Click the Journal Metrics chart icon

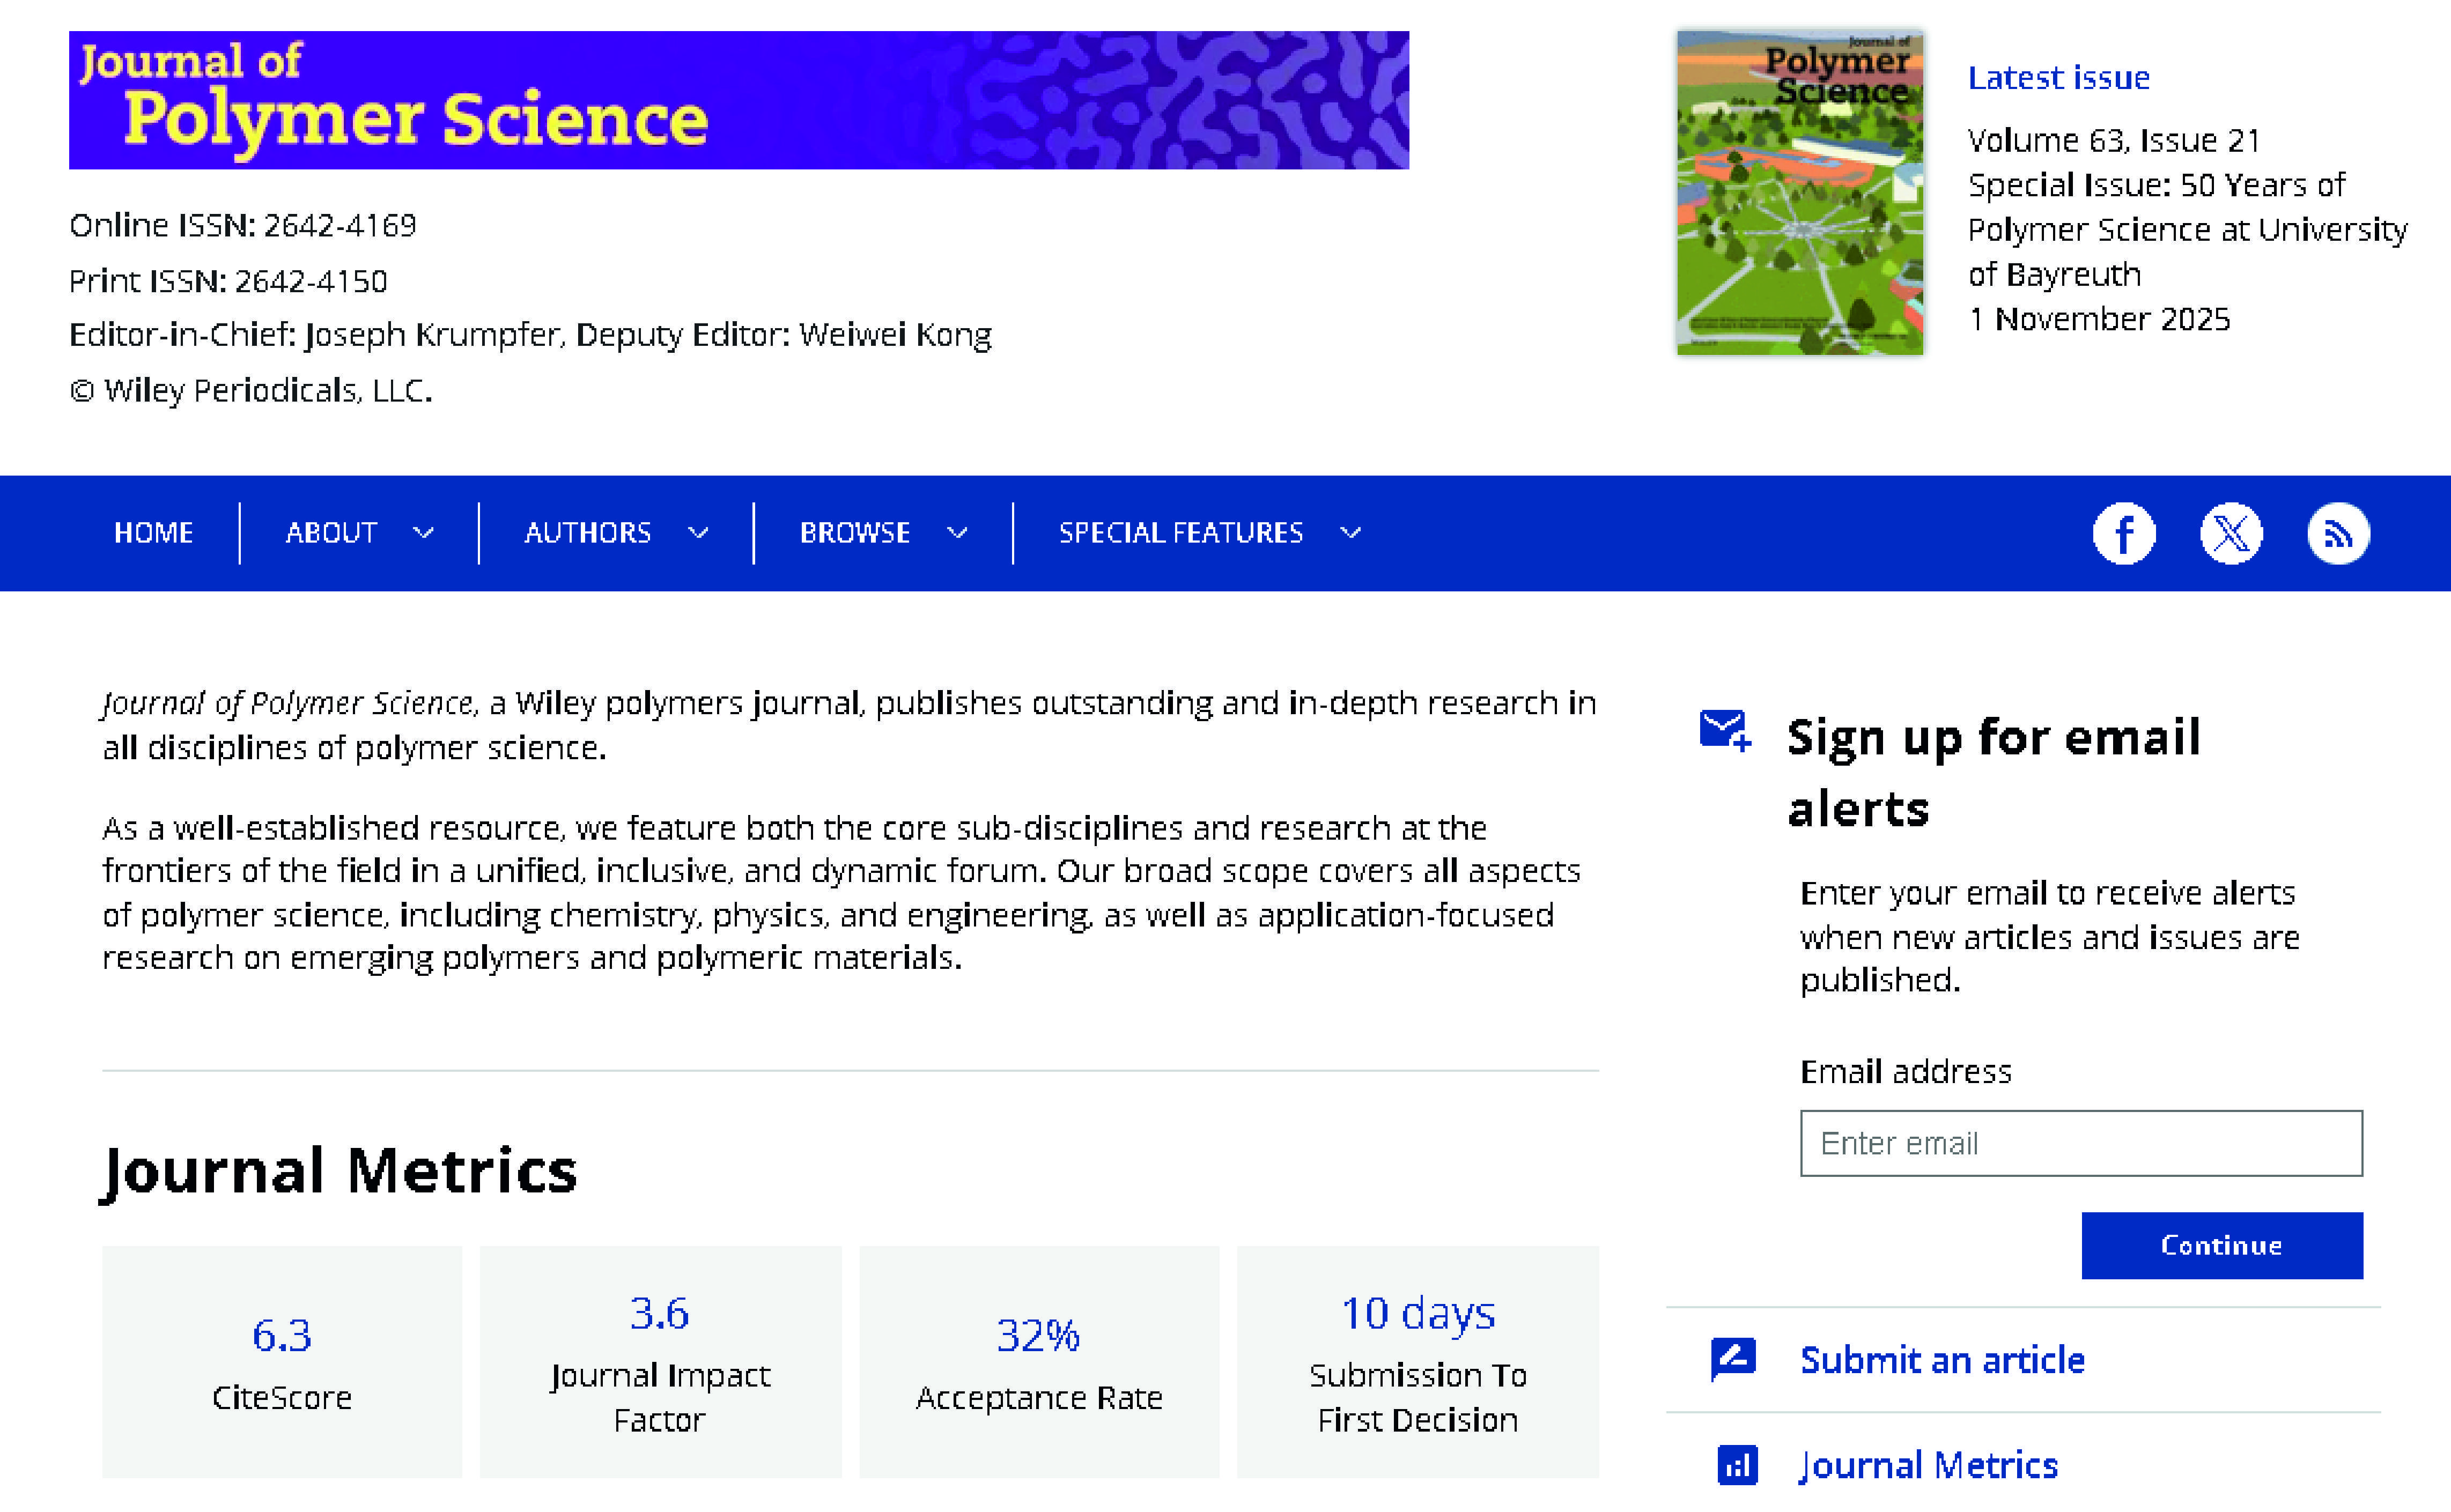click(1737, 1465)
